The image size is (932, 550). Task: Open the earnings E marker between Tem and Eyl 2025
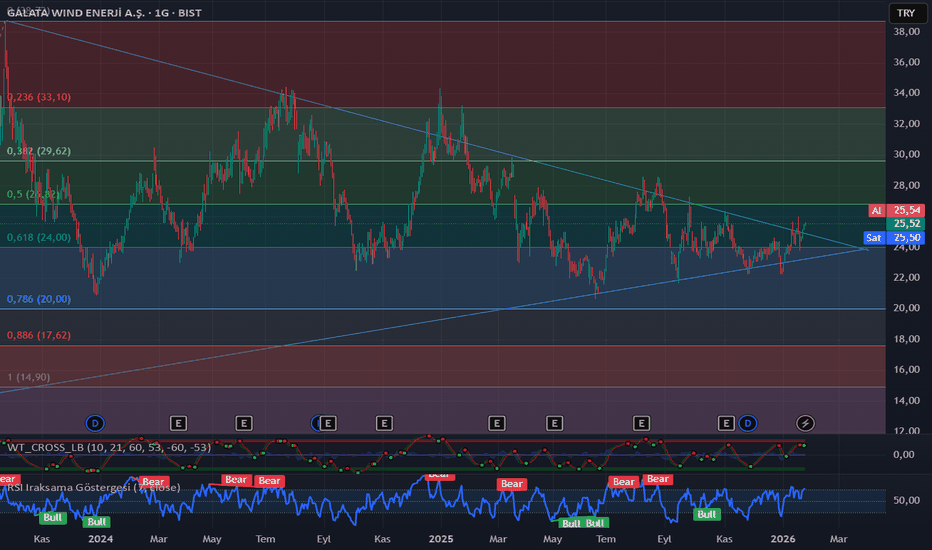pos(641,423)
